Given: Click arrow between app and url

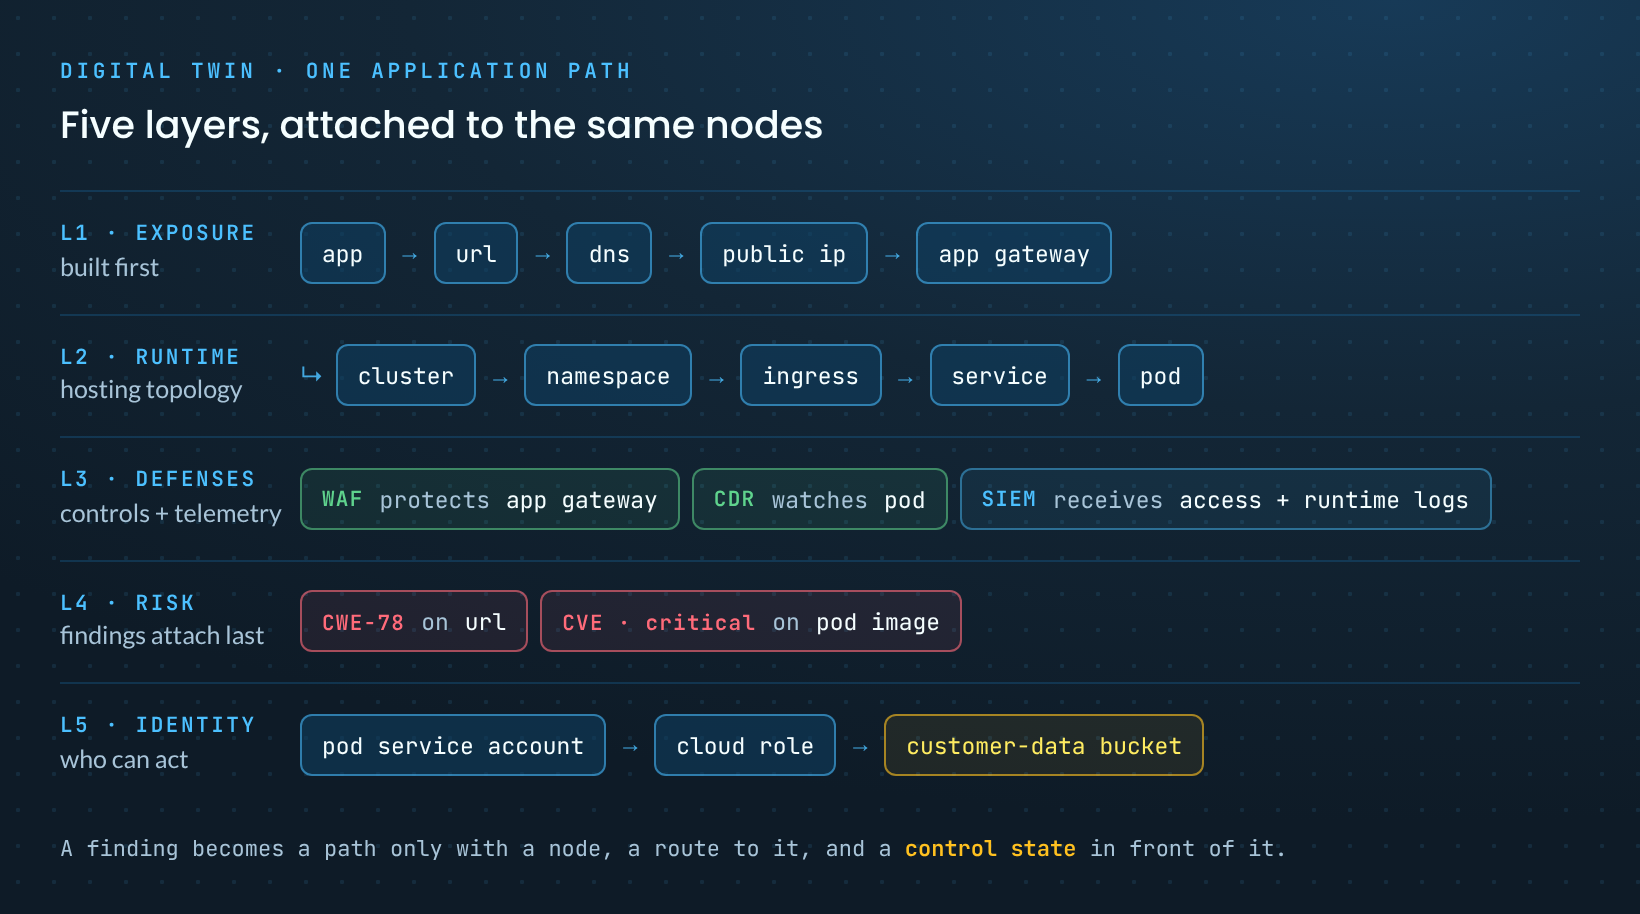Looking at the screenshot, I should 410,256.
